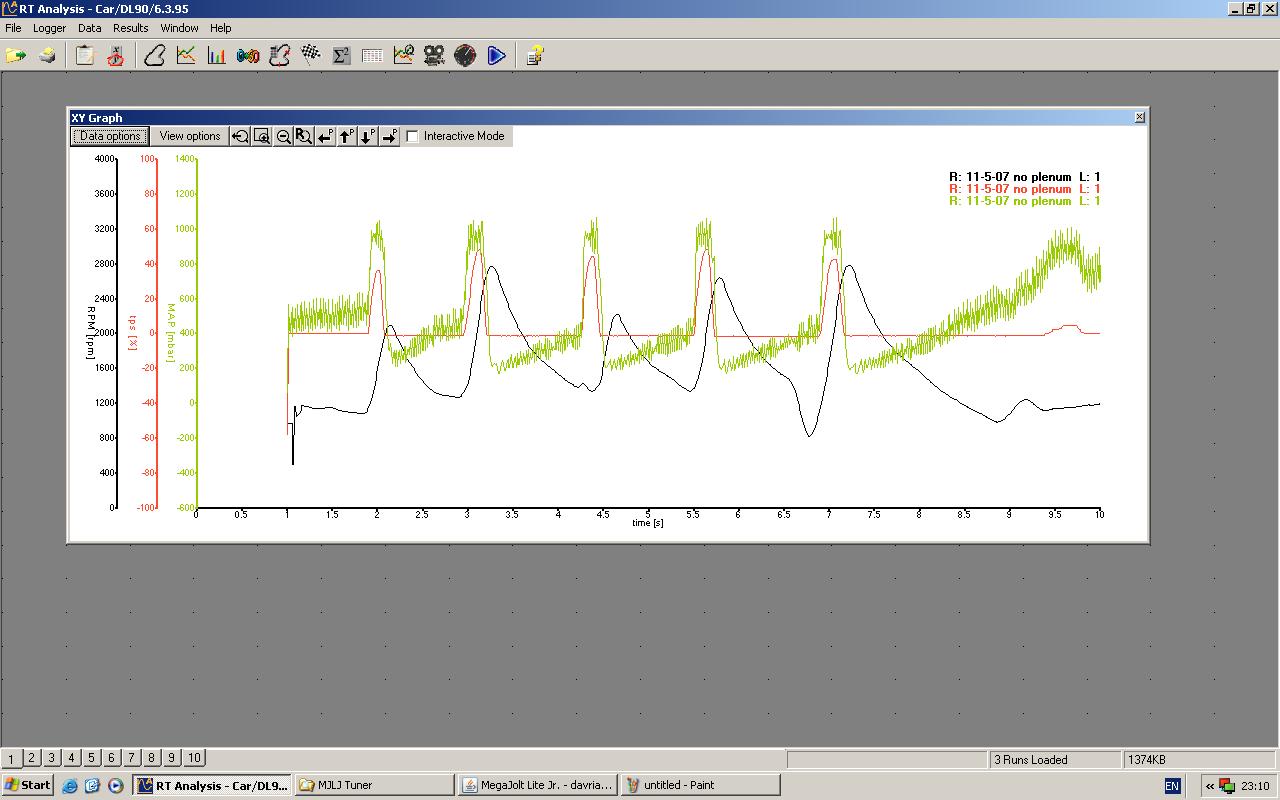Click the reset zoom R magnifier icon
This screenshot has height=800, width=1280.
pyautogui.click(x=304, y=136)
